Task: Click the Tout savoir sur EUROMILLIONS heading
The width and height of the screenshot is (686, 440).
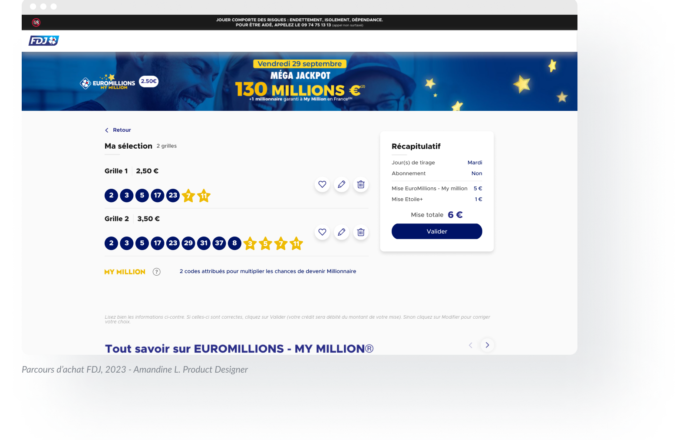Action: pos(239,349)
